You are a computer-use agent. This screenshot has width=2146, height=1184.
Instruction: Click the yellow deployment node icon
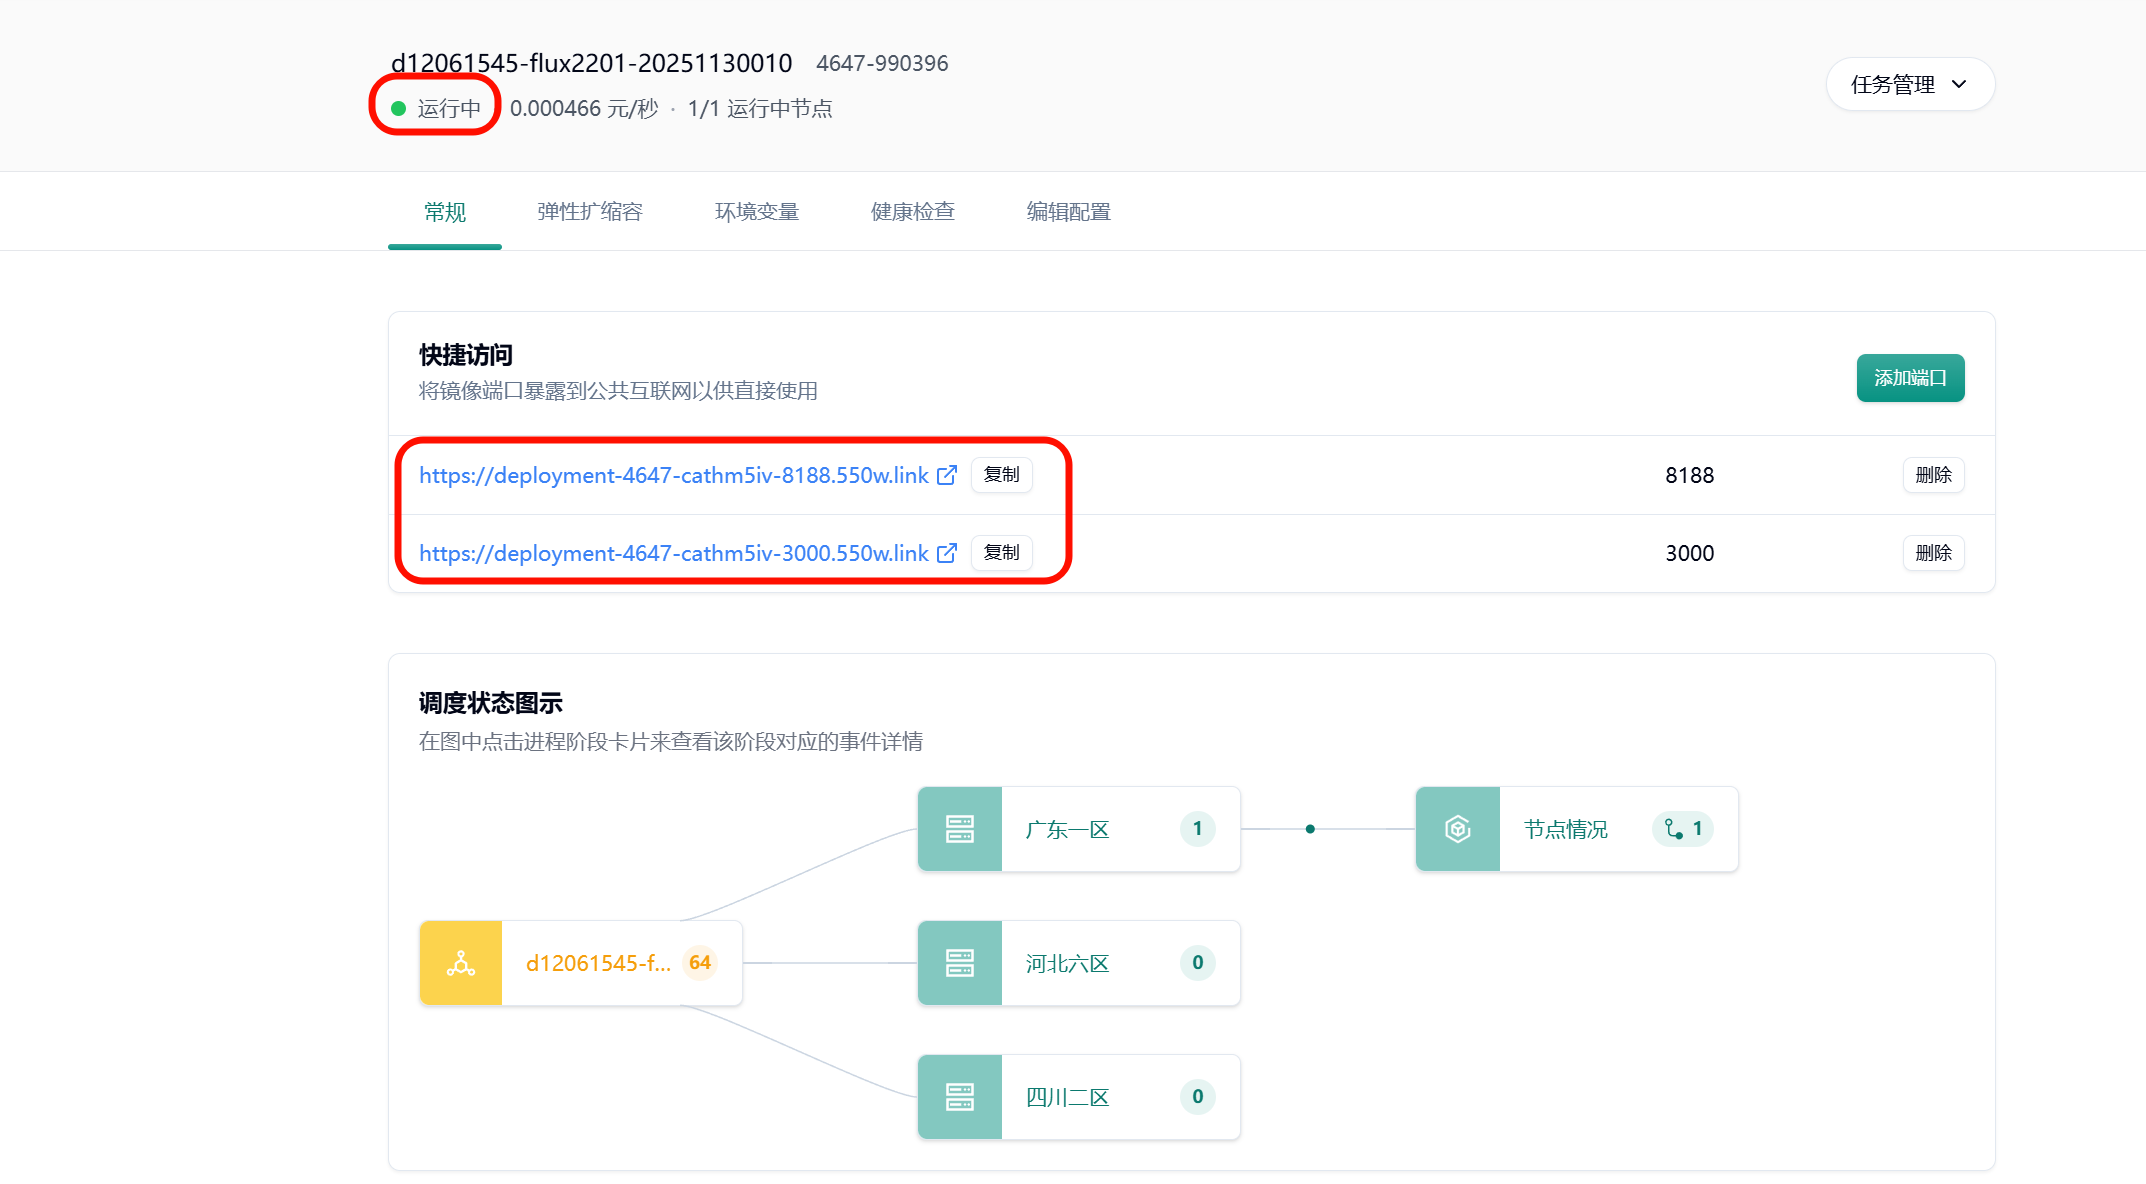(x=460, y=963)
